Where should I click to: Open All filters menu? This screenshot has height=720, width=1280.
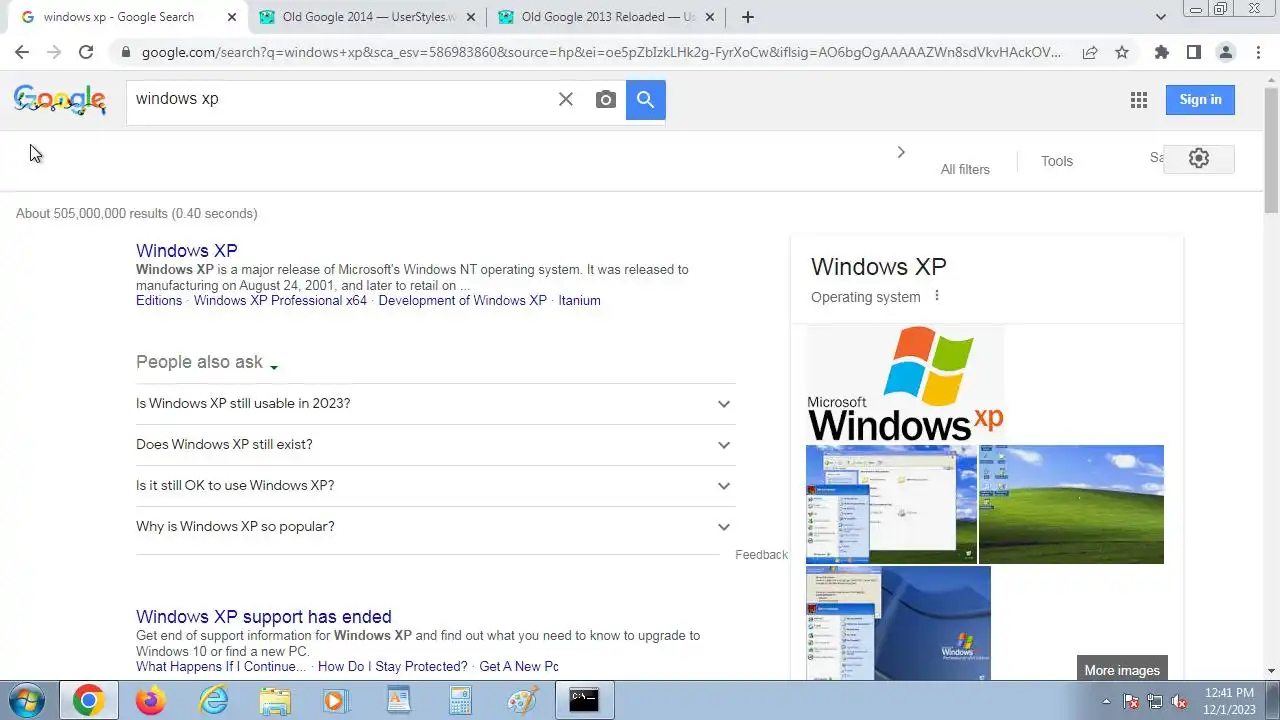tap(965, 169)
